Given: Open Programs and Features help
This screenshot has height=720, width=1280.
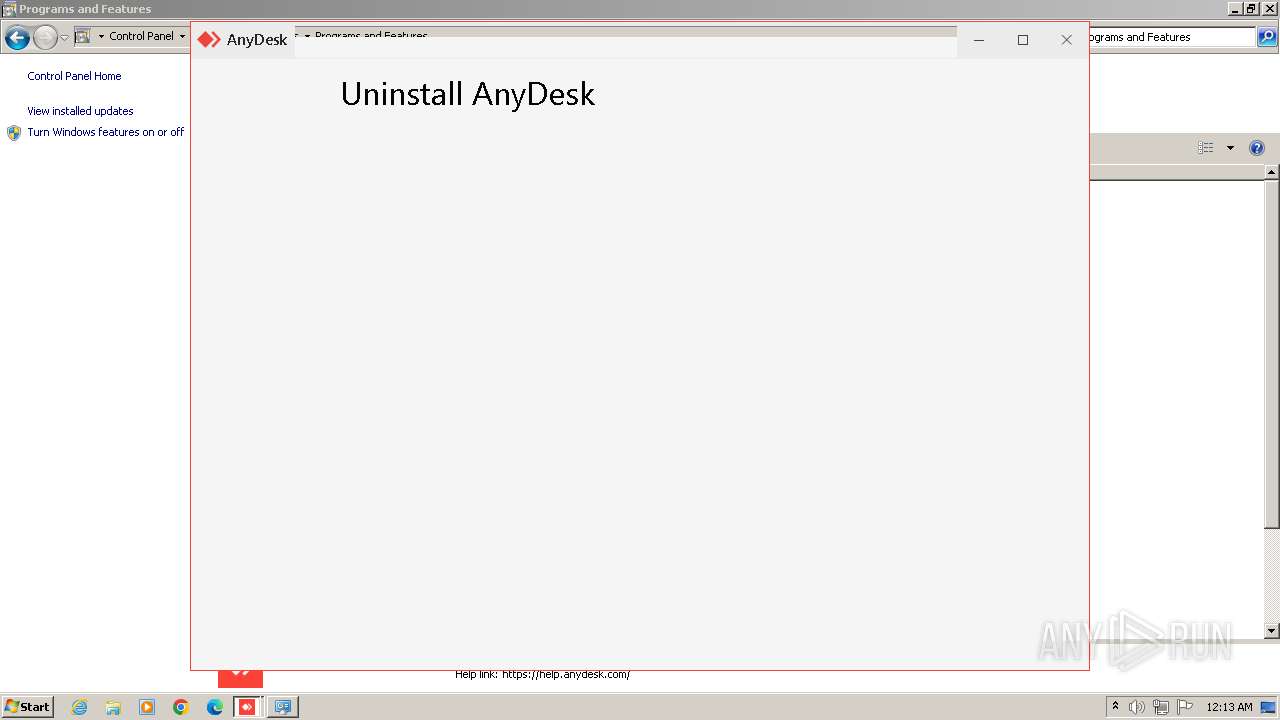Looking at the screenshot, I should [1257, 148].
